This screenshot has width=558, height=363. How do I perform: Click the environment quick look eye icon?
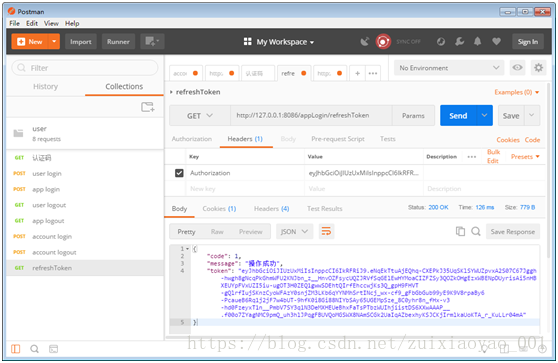click(x=517, y=68)
